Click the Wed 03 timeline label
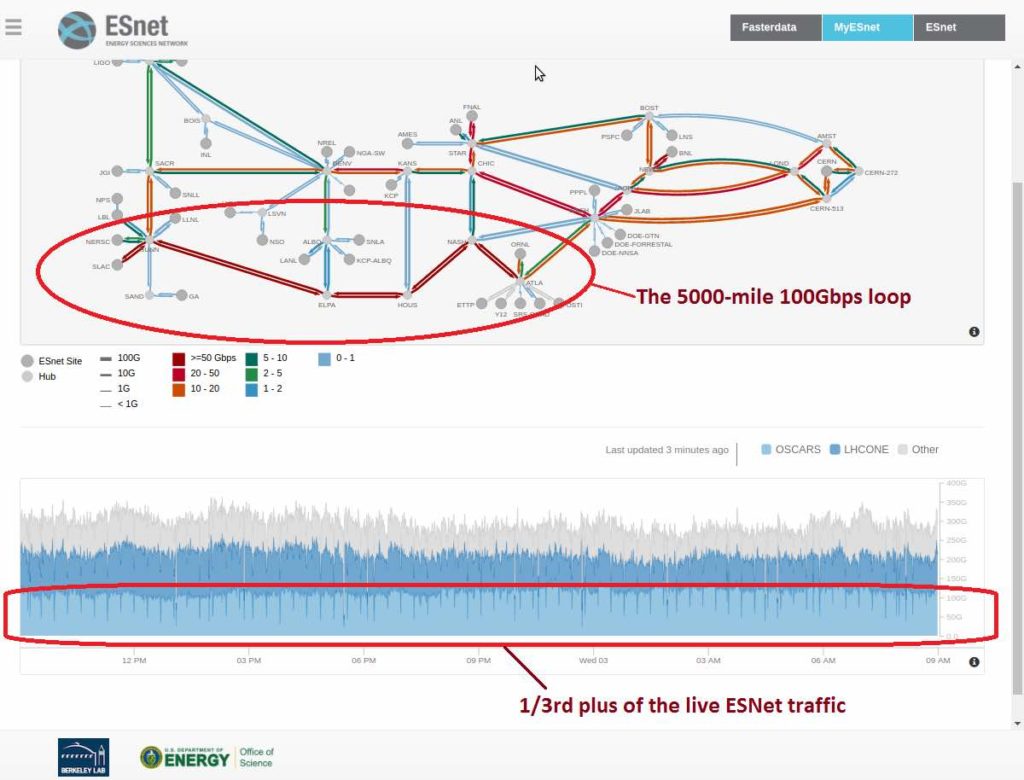 pyautogui.click(x=593, y=660)
